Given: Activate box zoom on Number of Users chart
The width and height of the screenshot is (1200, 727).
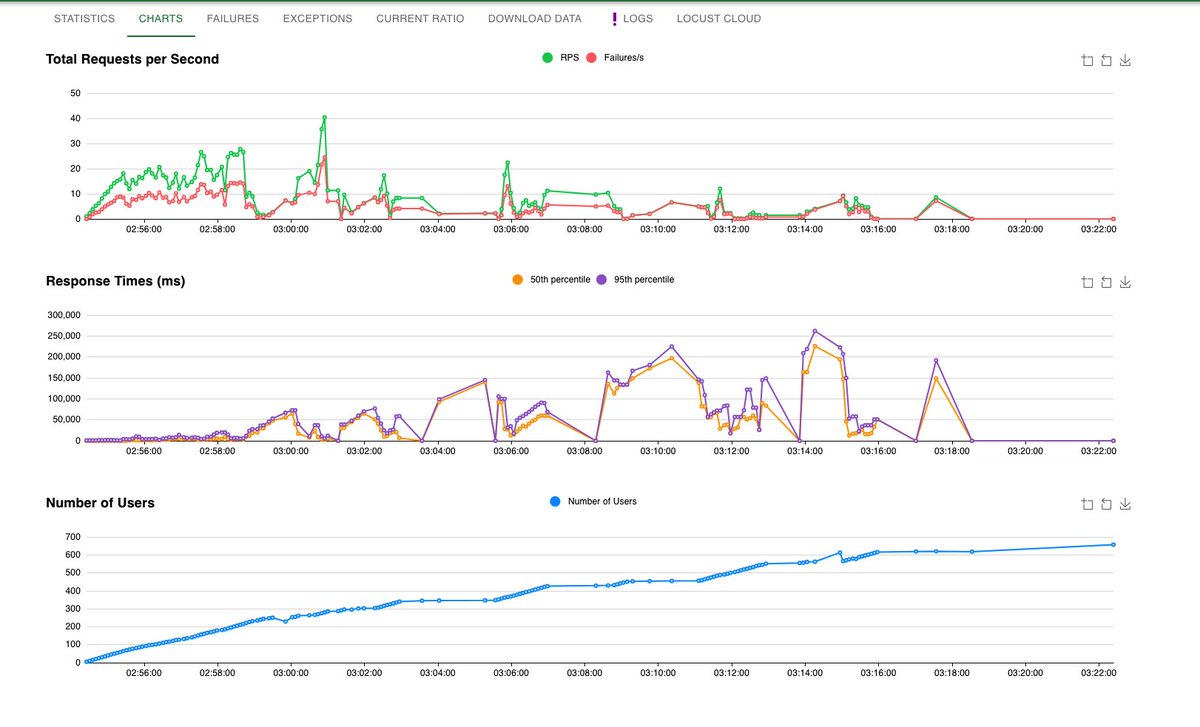Looking at the screenshot, I should [x=1087, y=504].
